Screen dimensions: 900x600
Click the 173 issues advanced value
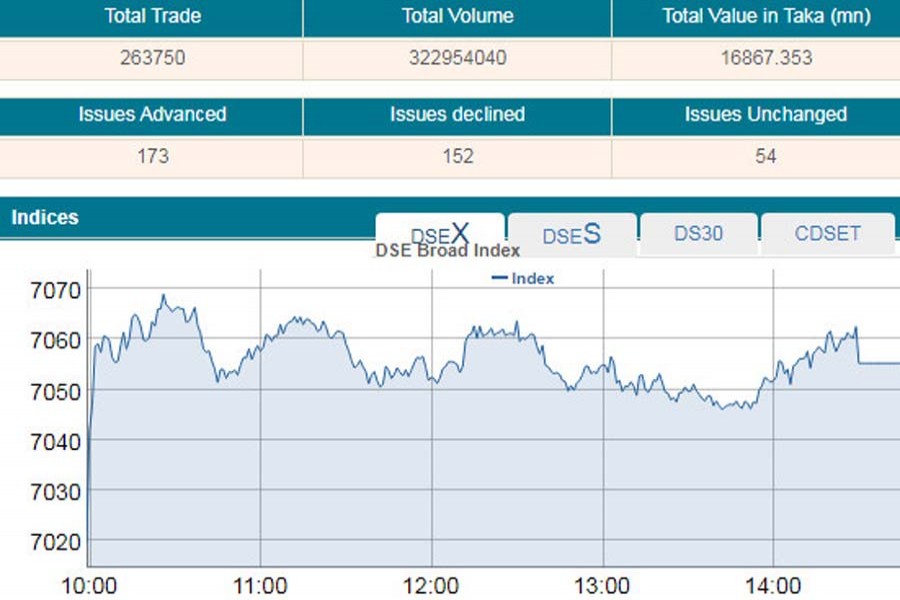[x=152, y=156]
